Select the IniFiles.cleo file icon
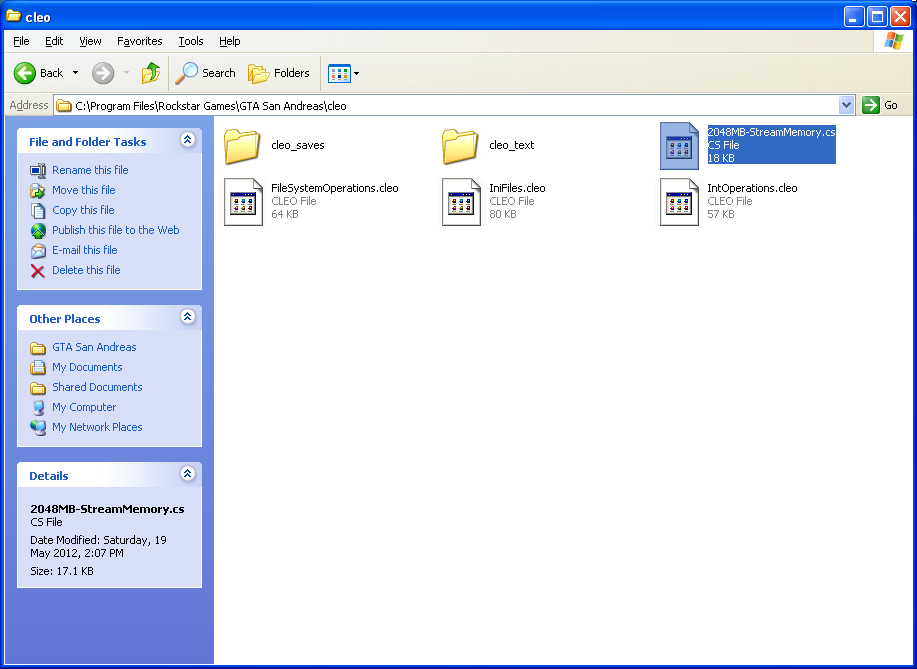Viewport: 917px width, 669px height. tap(461, 202)
